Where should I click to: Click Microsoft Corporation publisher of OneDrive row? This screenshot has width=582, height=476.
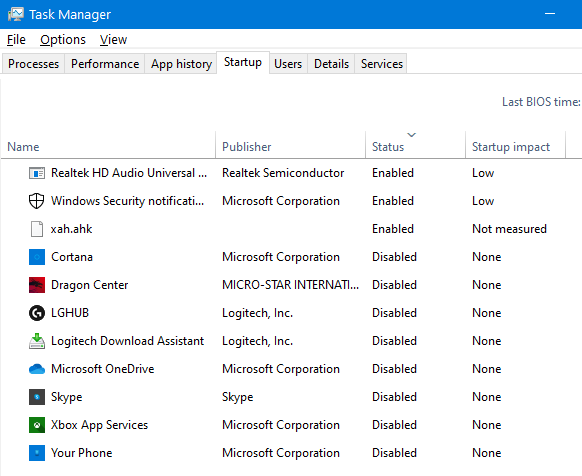281,369
